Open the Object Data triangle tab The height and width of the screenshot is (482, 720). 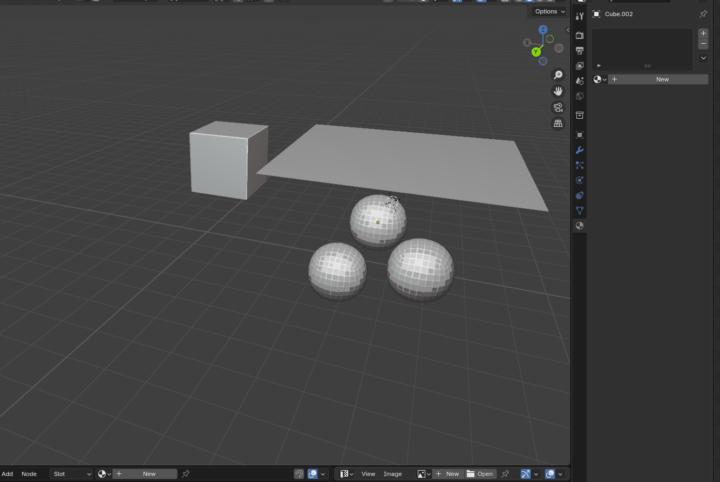(579, 211)
